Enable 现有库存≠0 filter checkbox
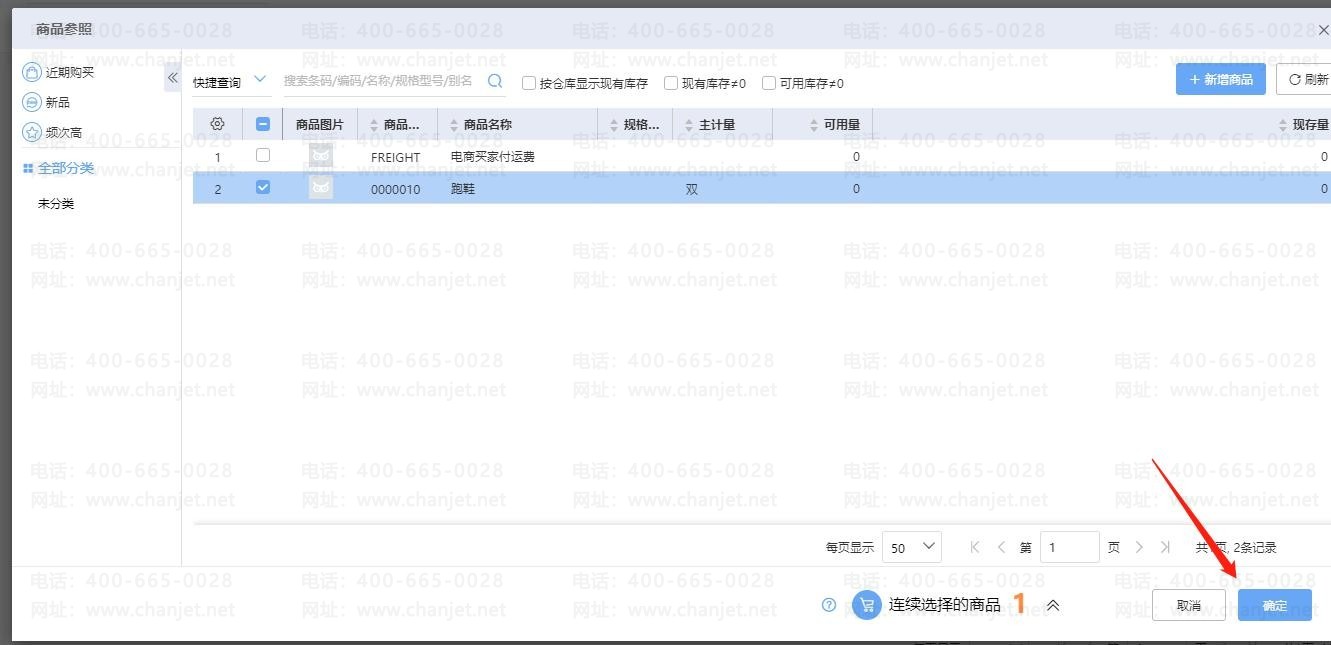The image size is (1331, 645). click(671, 83)
